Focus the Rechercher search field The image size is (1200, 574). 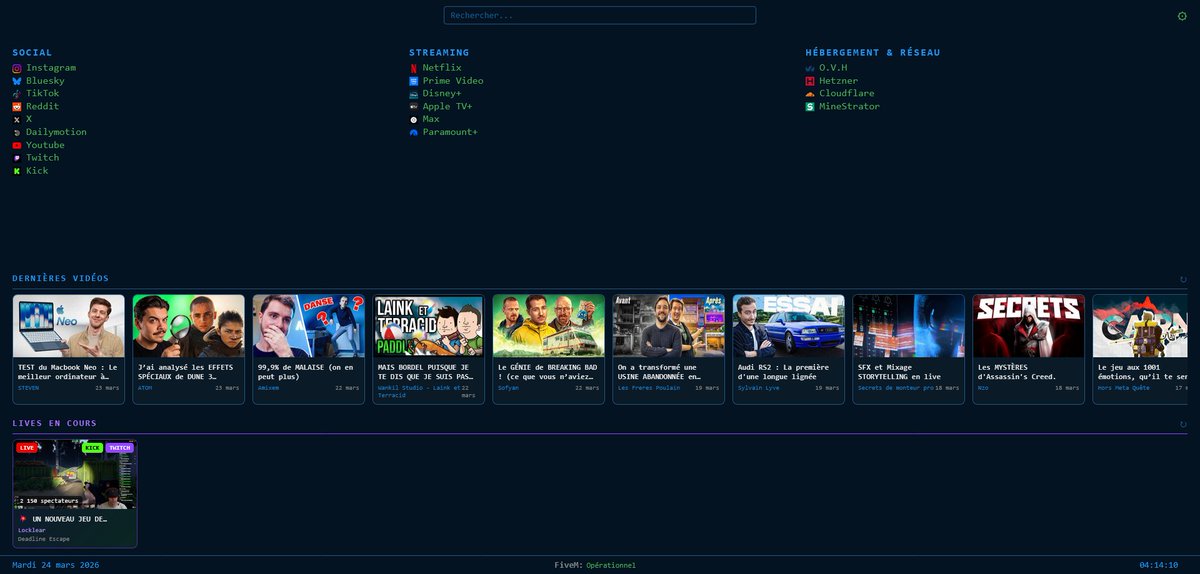(600, 16)
